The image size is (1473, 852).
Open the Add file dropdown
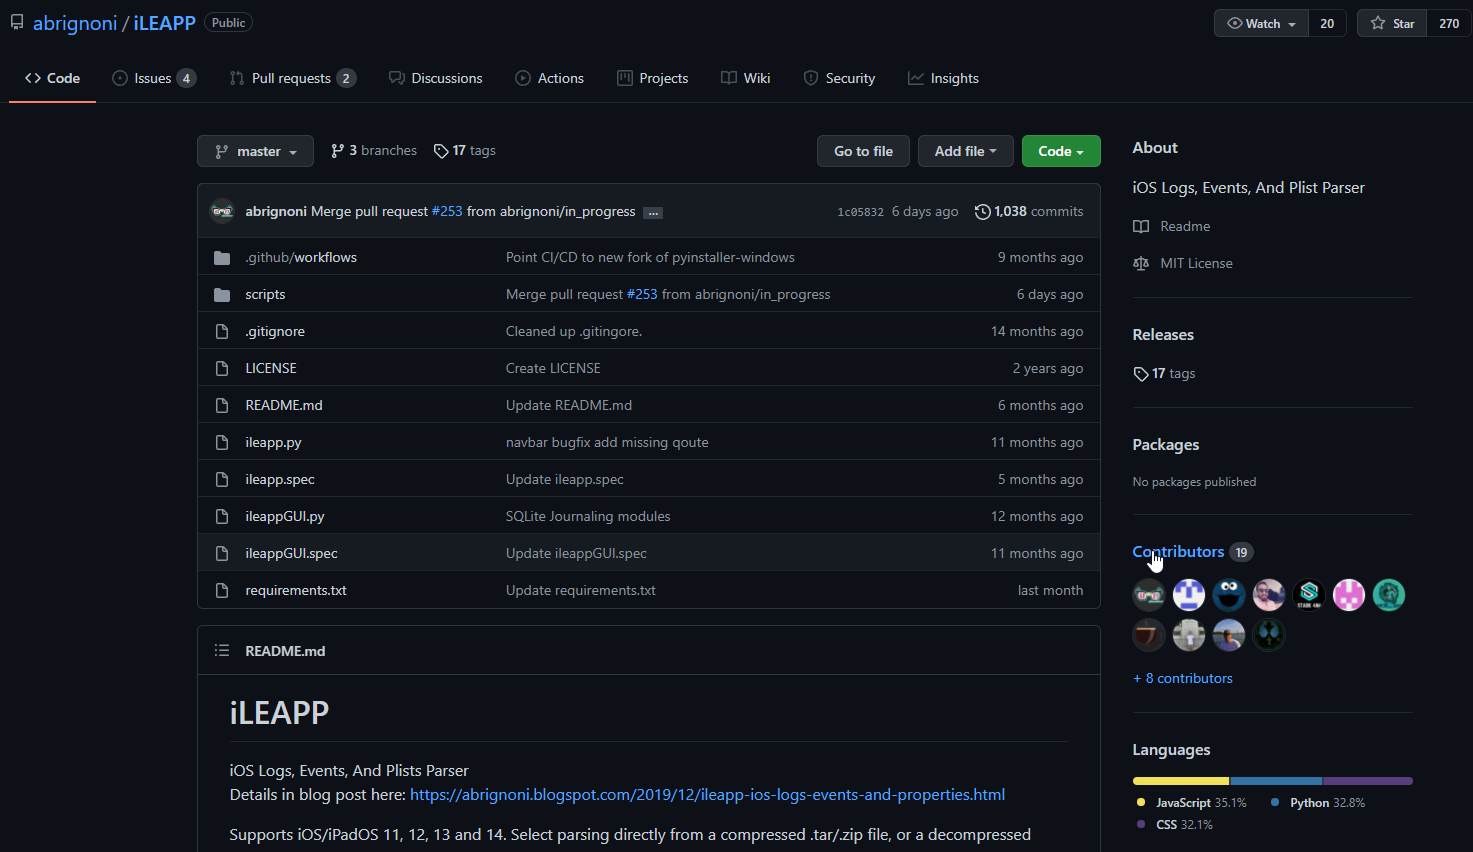point(965,151)
